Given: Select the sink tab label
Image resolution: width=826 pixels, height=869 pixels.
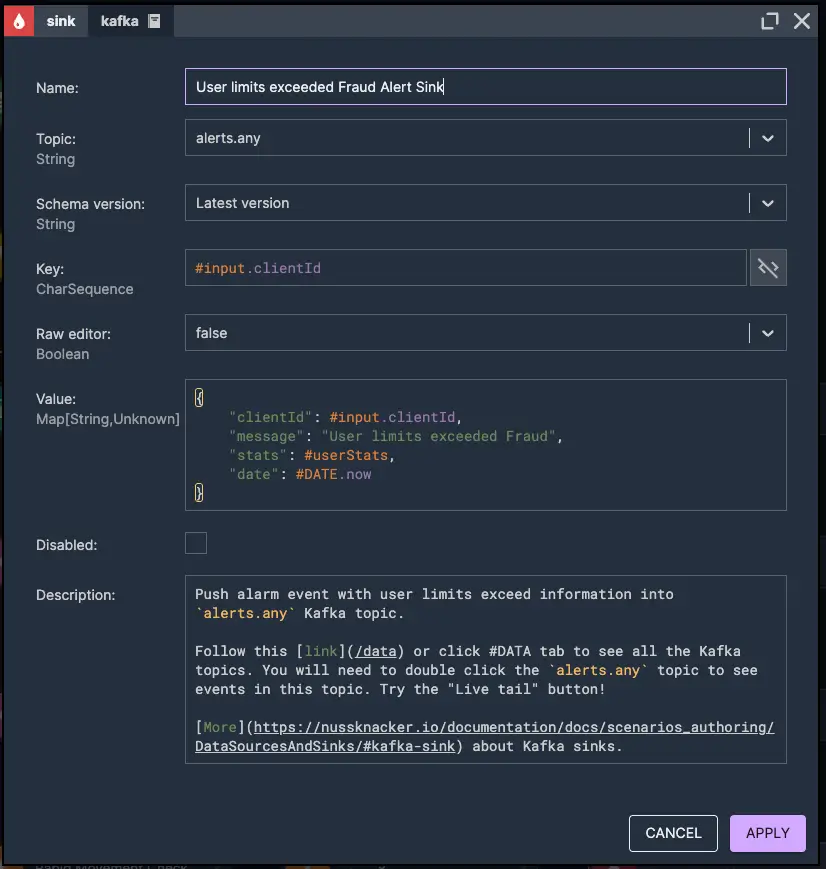Looking at the screenshot, I should [61, 21].
